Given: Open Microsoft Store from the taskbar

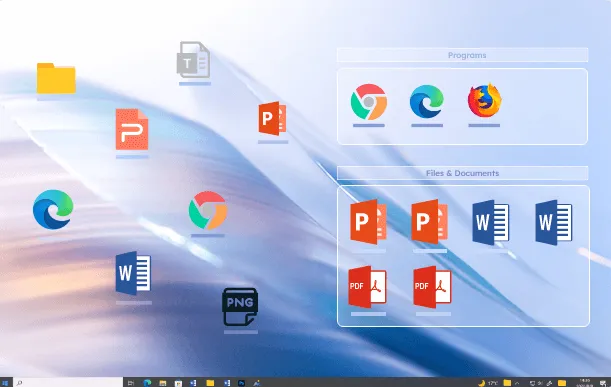Looking at the screenshot, I should [178, 383].
